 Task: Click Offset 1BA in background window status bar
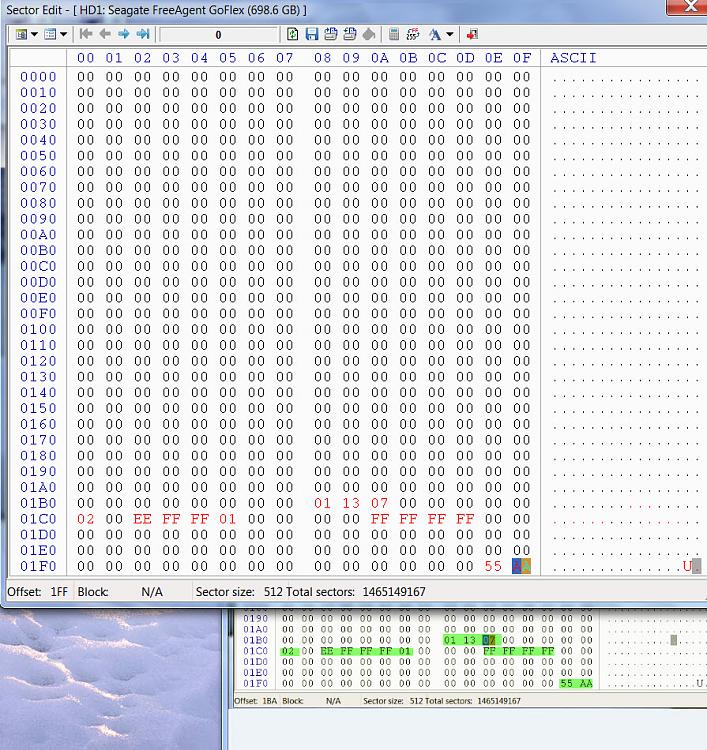tap(255, 701)
